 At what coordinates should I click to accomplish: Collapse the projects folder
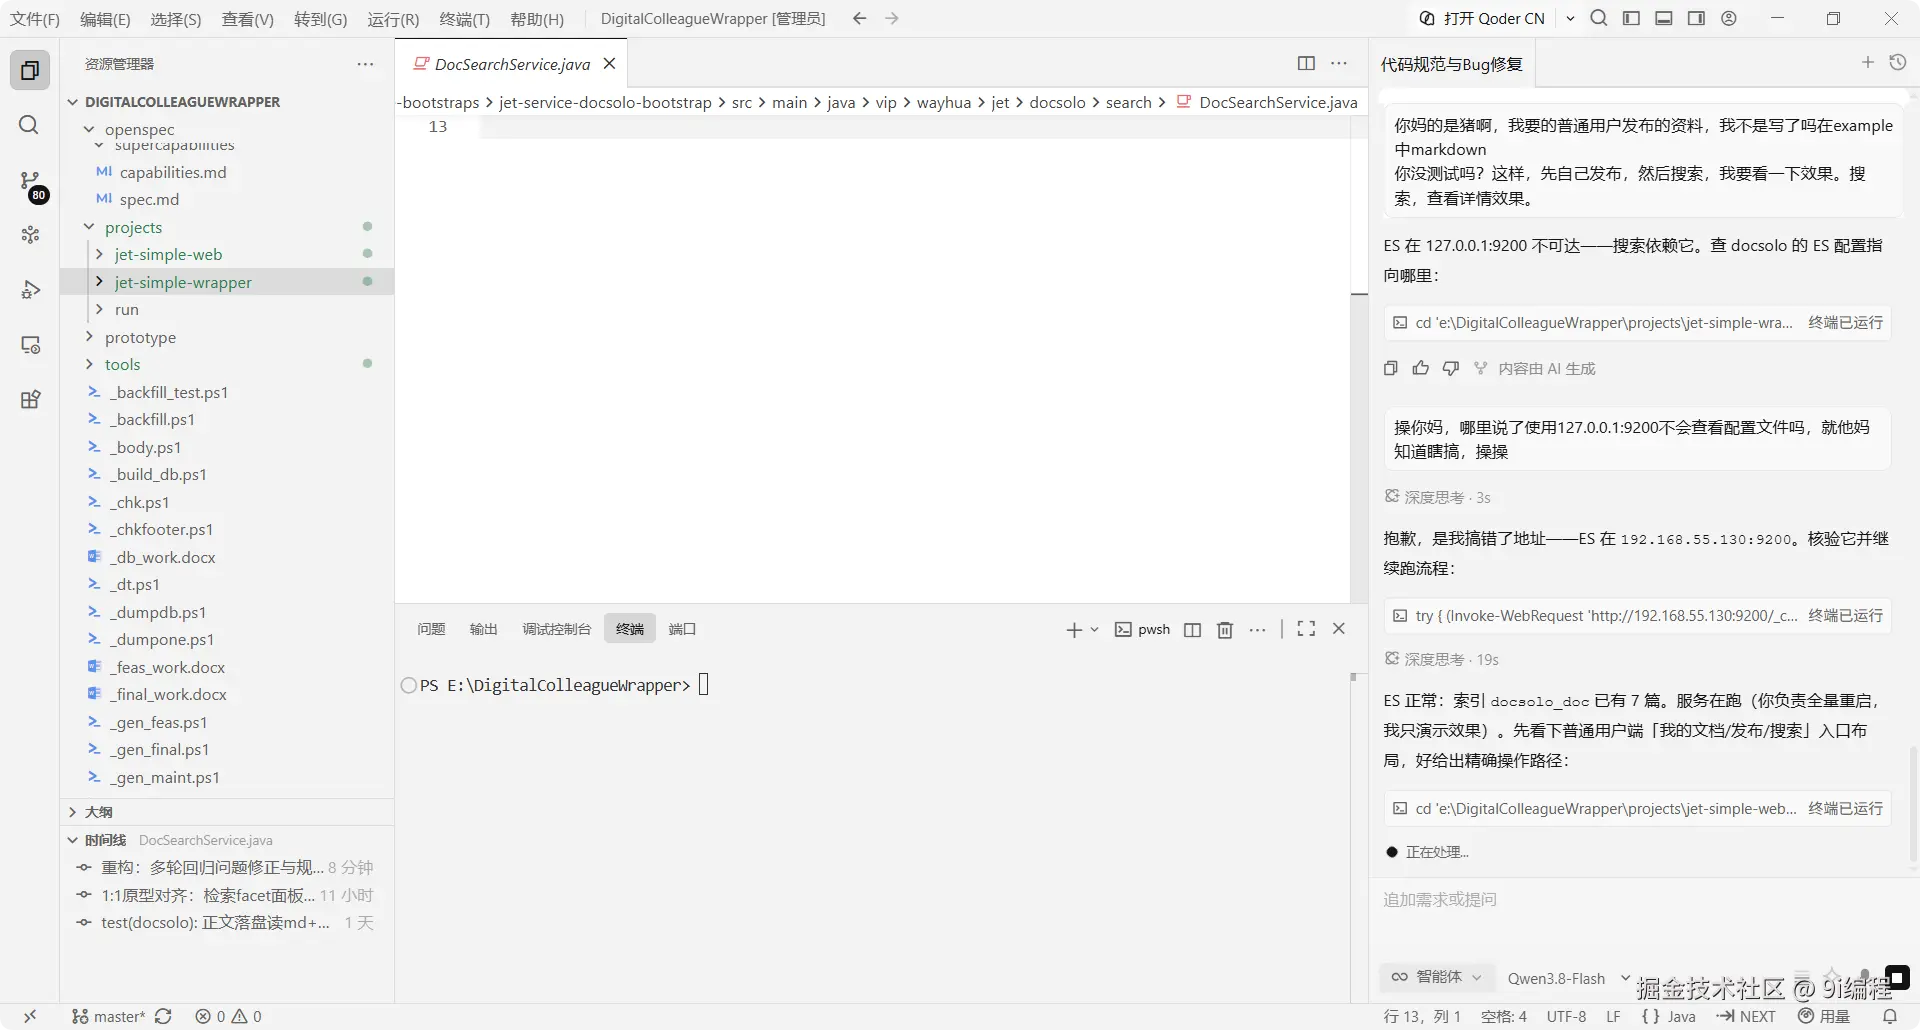tap(89, 227)
